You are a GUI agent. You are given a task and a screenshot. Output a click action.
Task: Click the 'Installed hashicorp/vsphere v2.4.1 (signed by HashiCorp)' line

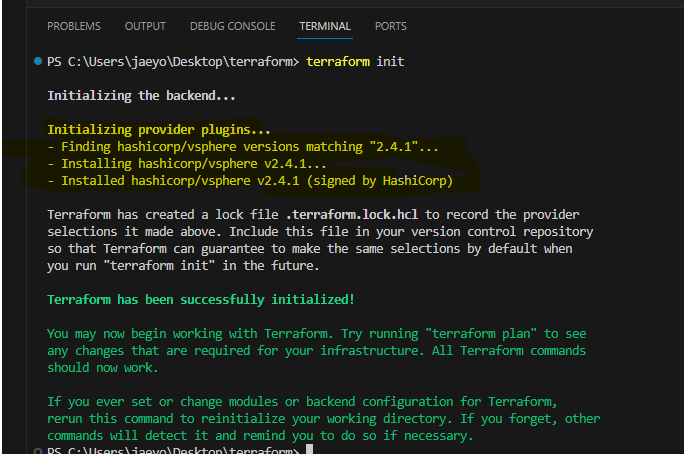click(x=250, y=181)
